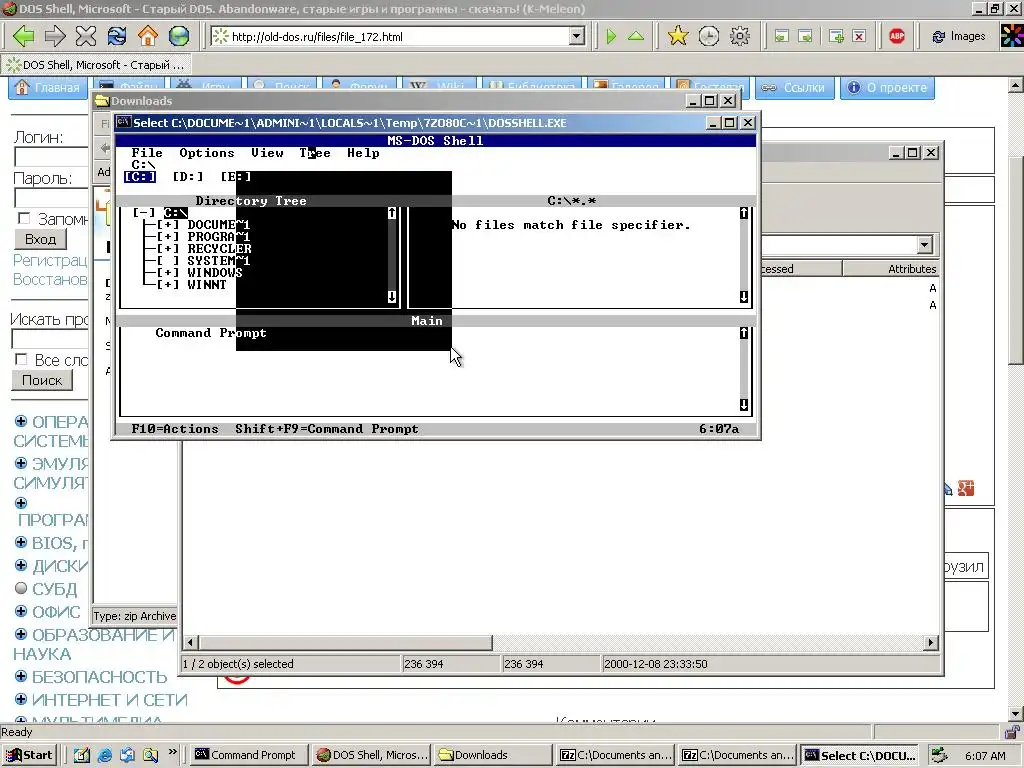Click the Вход login button
Viewport: 1024px width, 768px height.
pos(40,239)
